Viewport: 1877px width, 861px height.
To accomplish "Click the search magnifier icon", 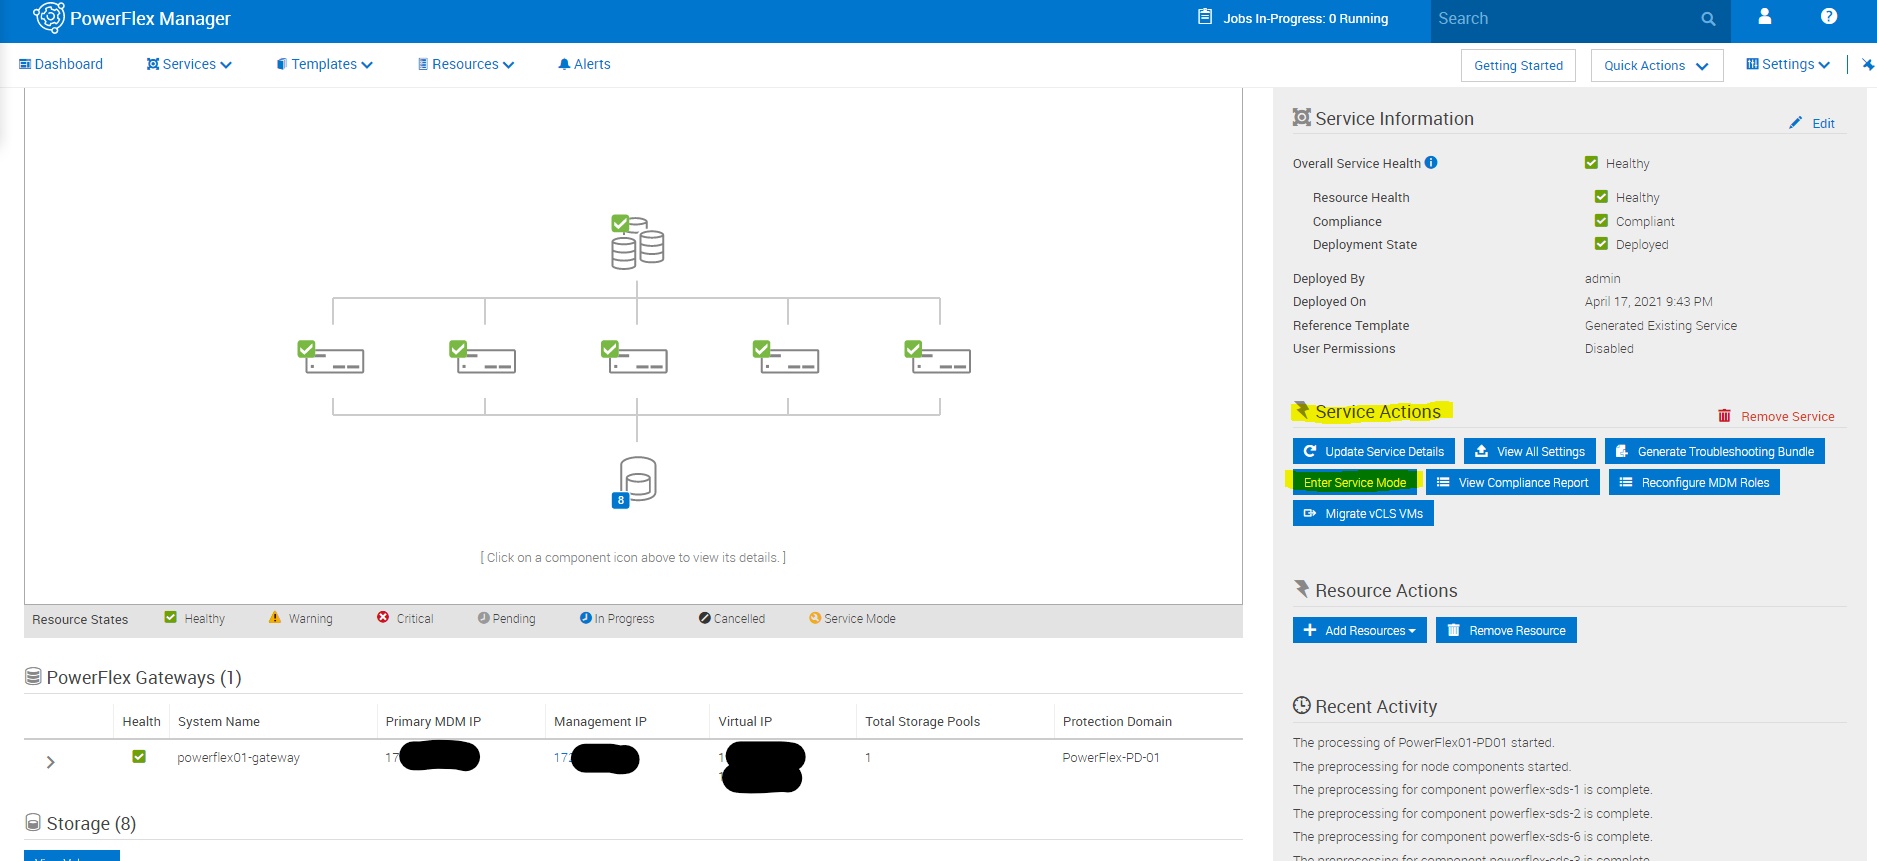I will pyautogui.click(x=1708, y=19).
